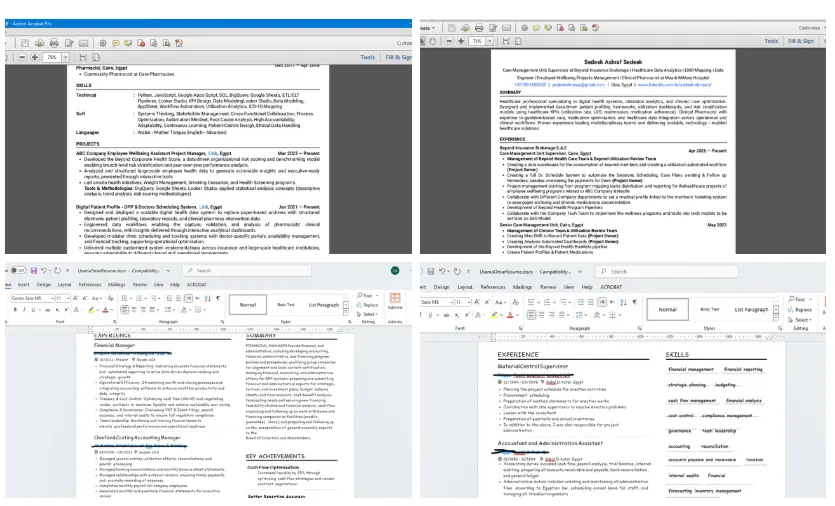Open Bullets dropdown in left Word ribbon

131,298
